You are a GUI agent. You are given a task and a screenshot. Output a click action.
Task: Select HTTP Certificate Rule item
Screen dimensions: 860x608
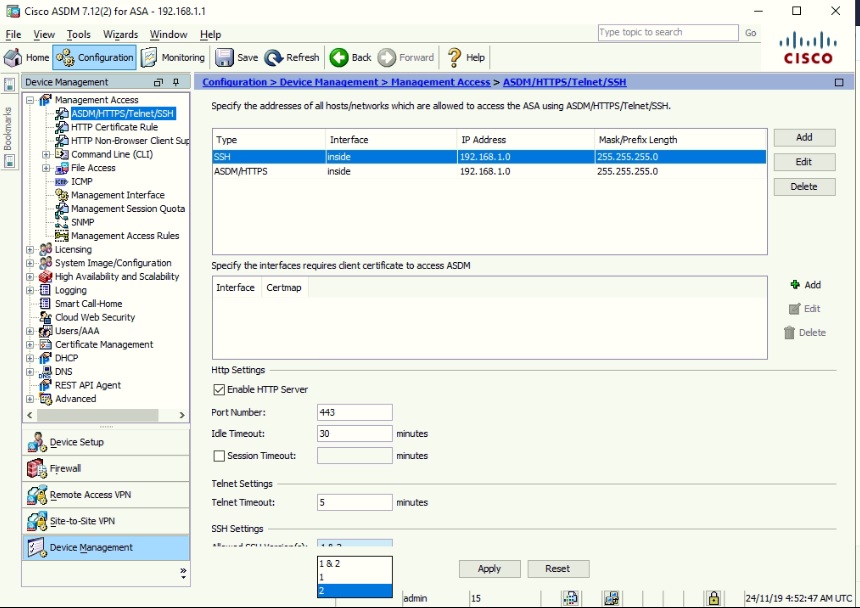pyautogui.click(x=114, y=127)
